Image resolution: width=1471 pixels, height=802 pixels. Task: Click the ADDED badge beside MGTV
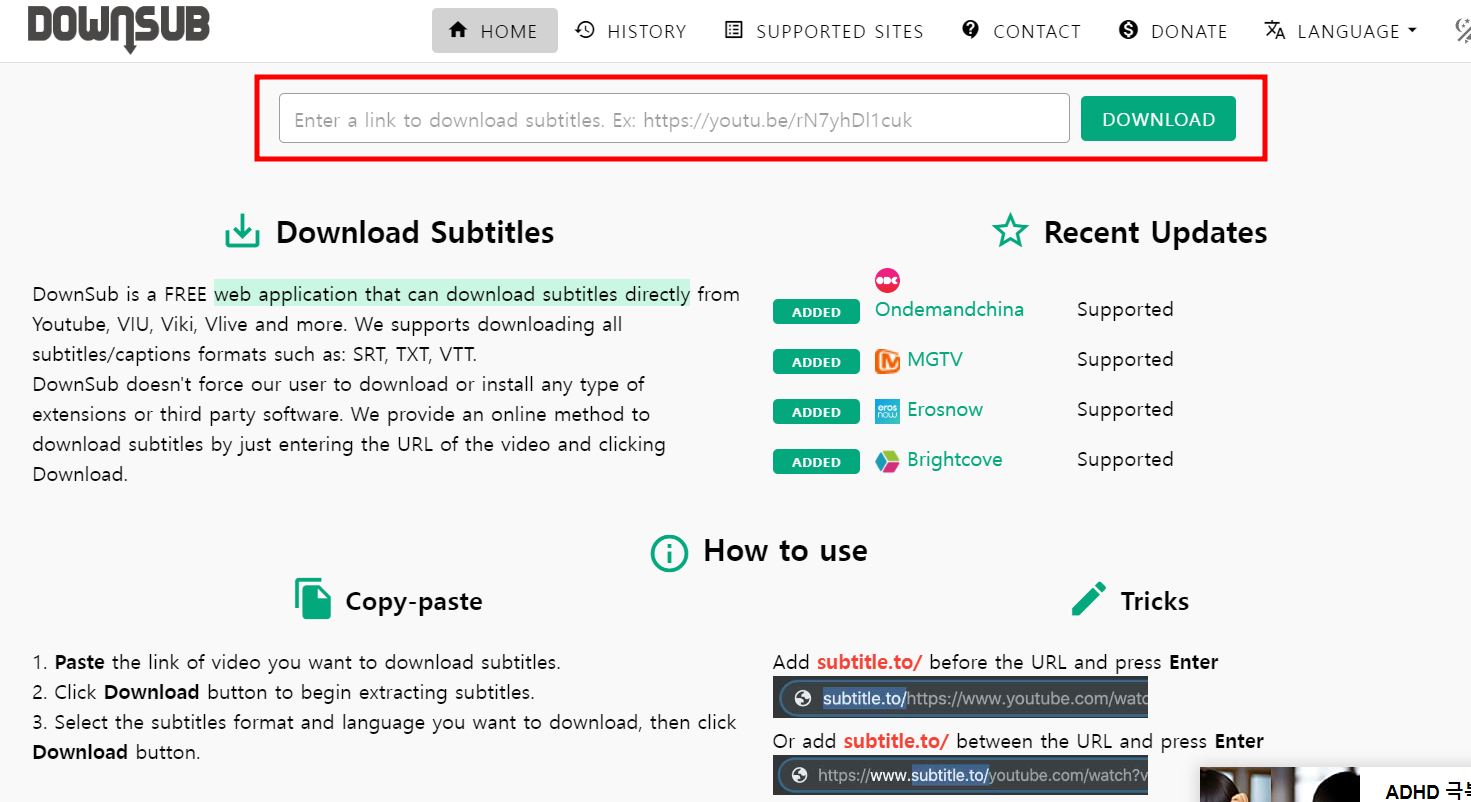tap(816, 362)
